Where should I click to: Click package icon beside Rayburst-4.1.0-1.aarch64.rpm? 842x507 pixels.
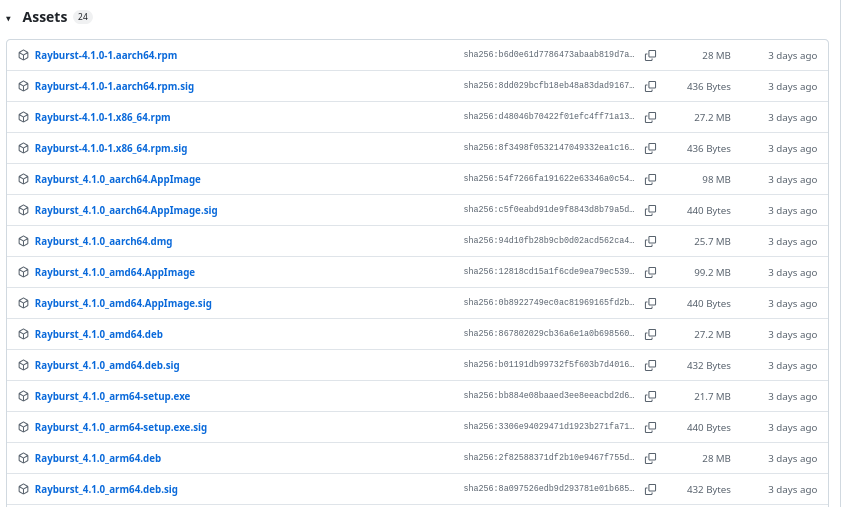(23, 55)
